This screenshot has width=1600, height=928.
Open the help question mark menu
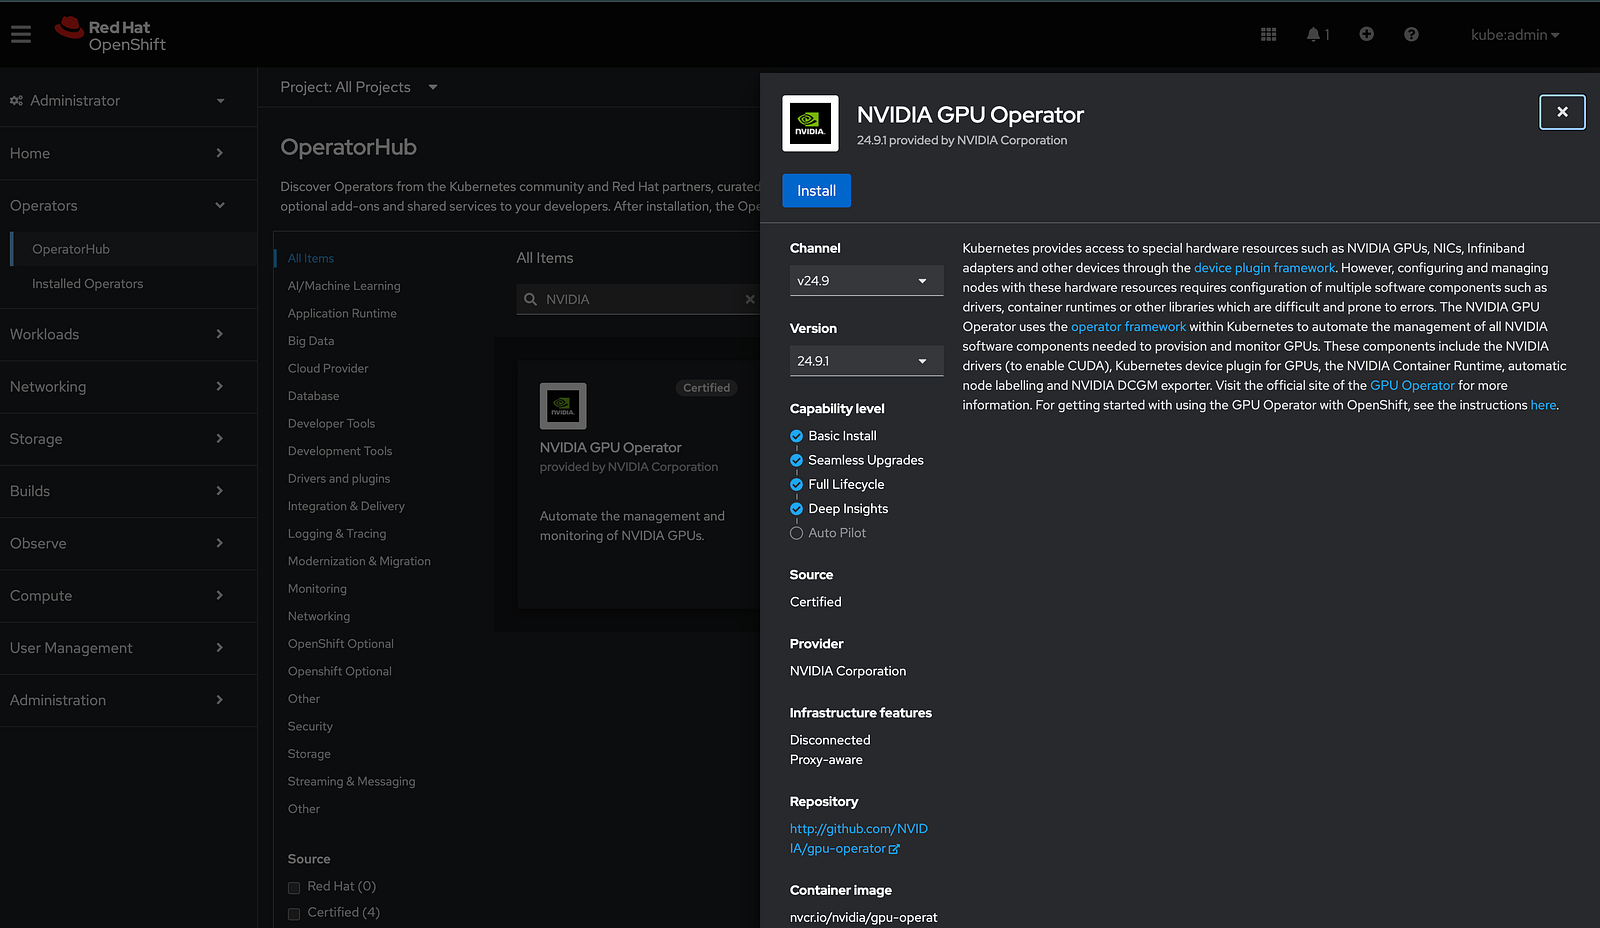pyautogui.click(x=1411, y=34)
